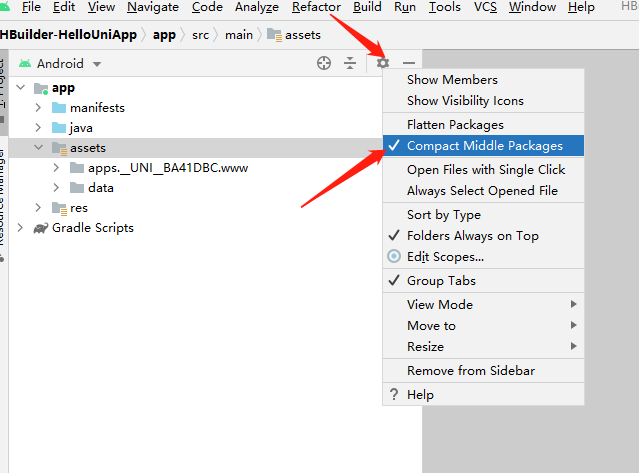639x473 pixels.
Task: Toggle Folders Always on Top option
Action: pos(483,236)
